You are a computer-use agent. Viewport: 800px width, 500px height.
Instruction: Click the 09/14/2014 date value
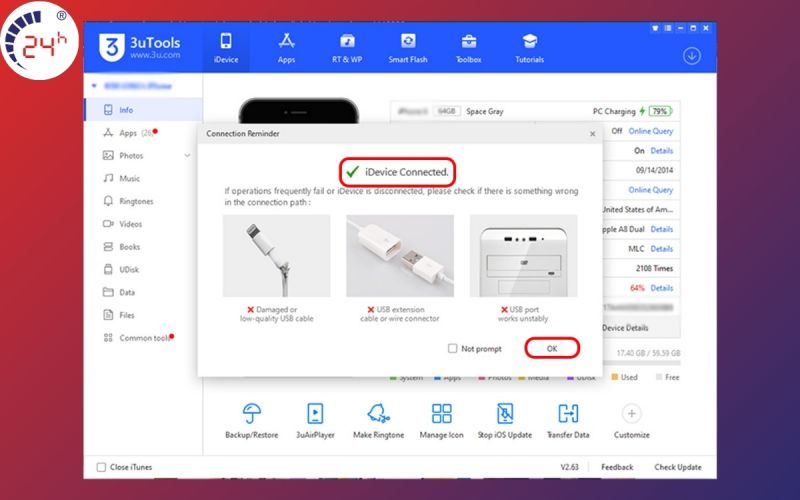point(654,170)
